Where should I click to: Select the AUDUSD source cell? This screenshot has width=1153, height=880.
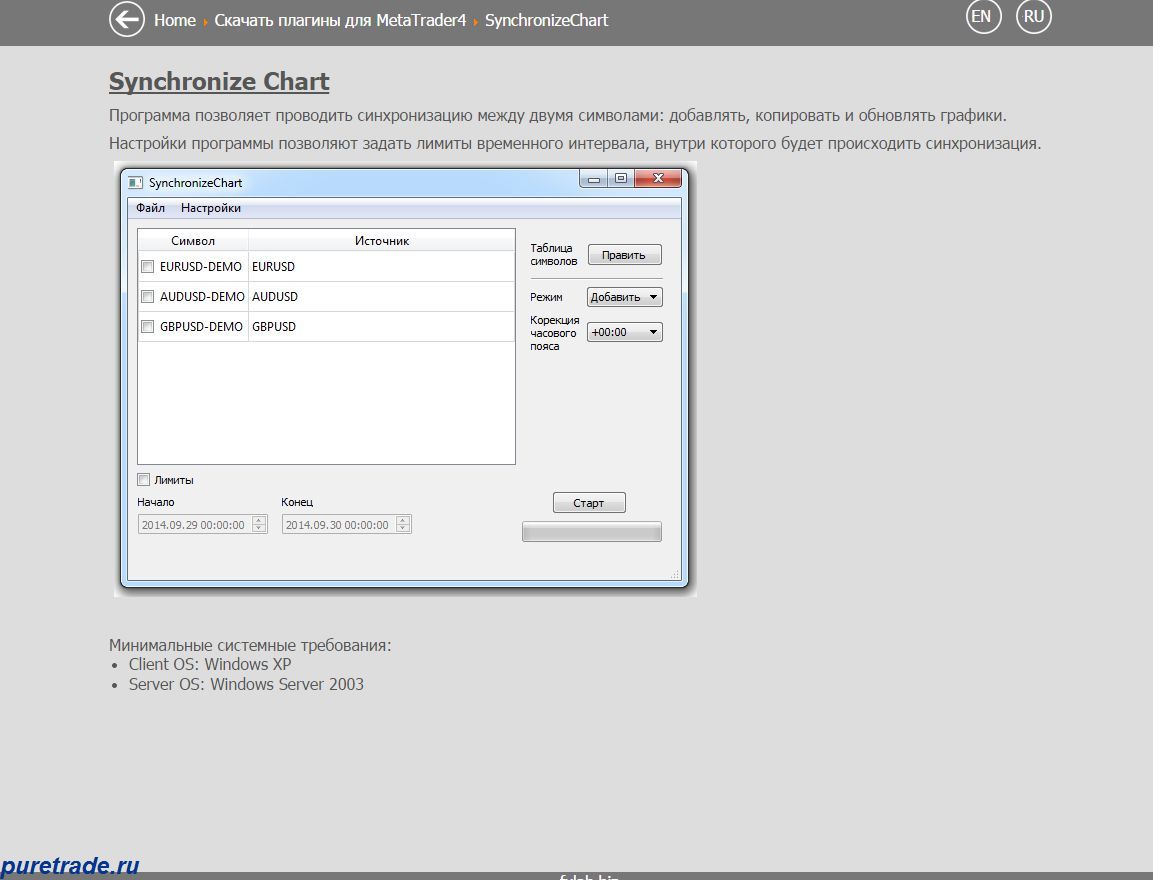(382, 297)
